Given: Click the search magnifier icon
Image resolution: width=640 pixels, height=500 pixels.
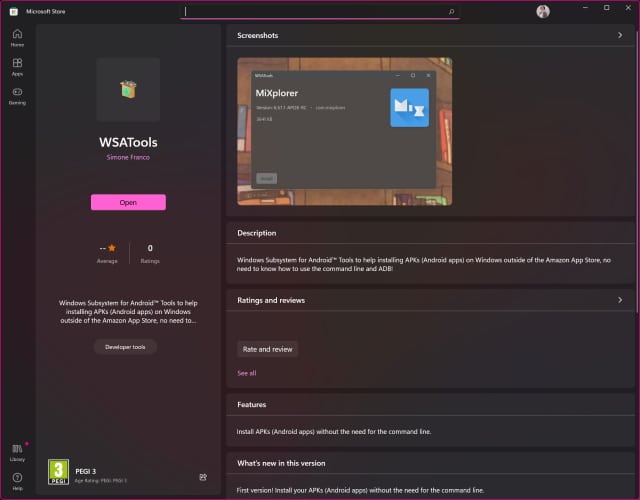Looking at the screenshot, I should coord(451,11).
